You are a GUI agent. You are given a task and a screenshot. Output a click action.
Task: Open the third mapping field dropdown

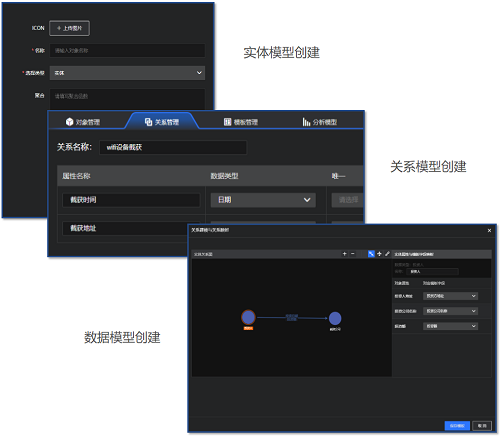click(x=450, y=326)
